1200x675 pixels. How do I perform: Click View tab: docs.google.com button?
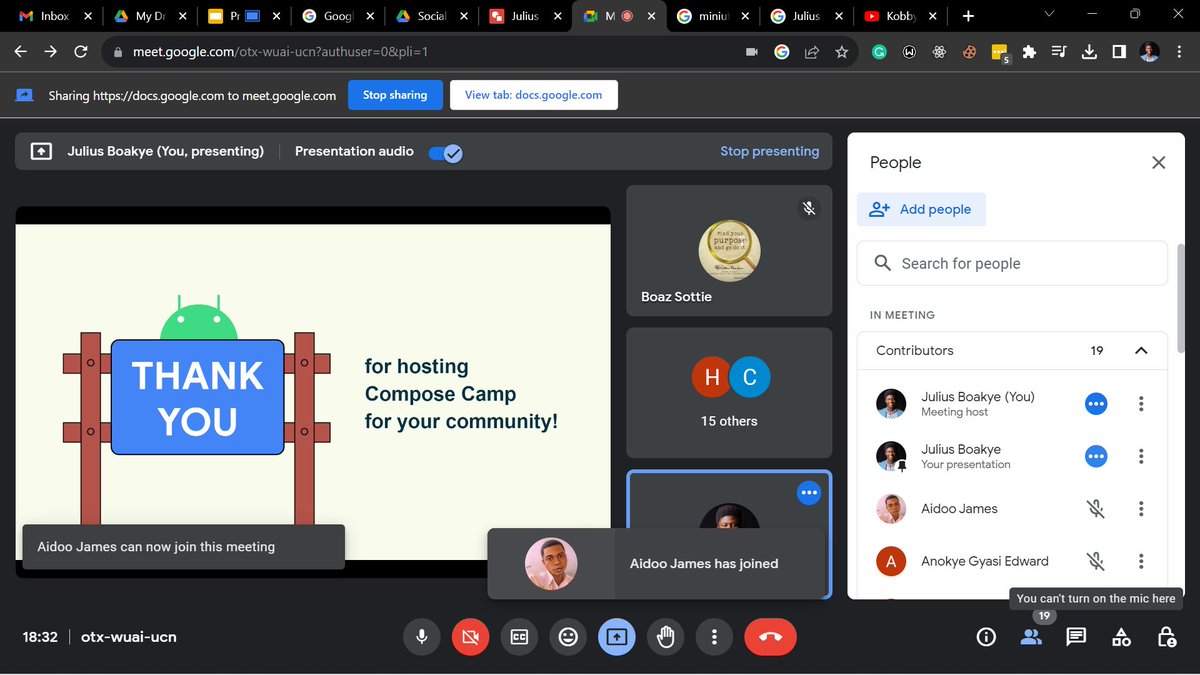534,95
